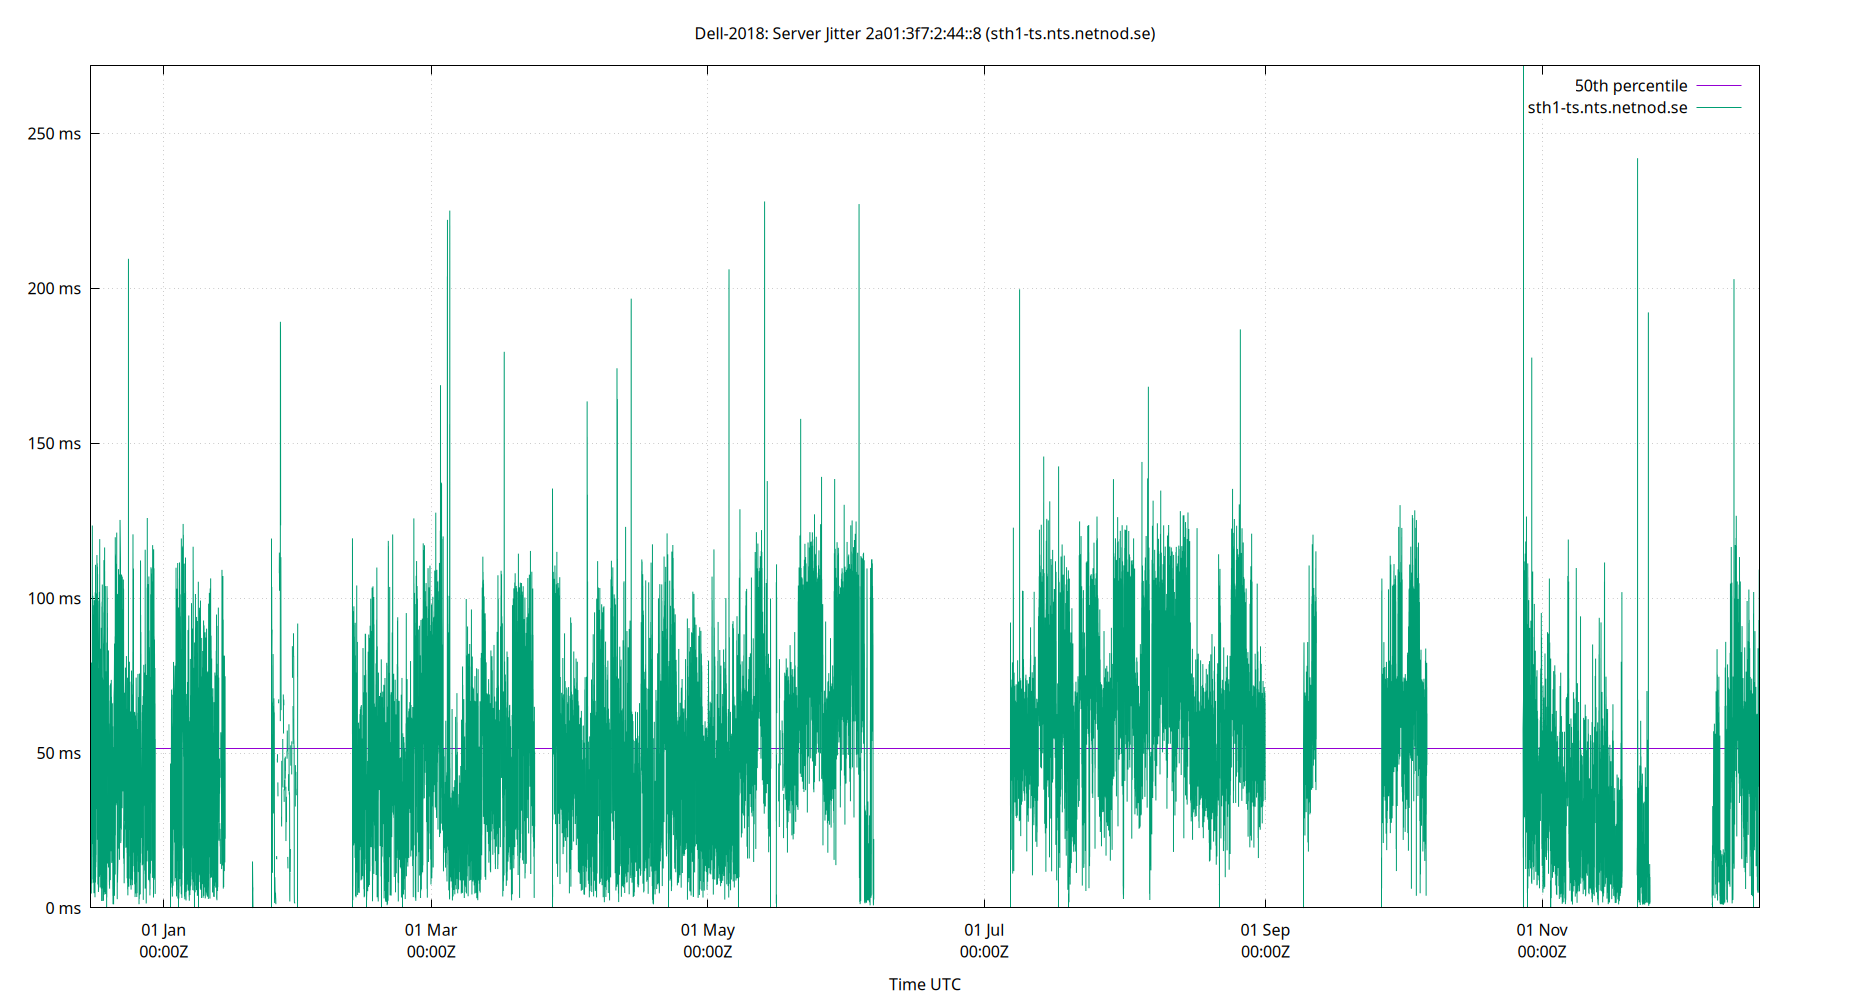1850x1000 pixels.
Task: Select the 0 ms y-axis label
Action: pyautogui.click(x=64, y=908)
